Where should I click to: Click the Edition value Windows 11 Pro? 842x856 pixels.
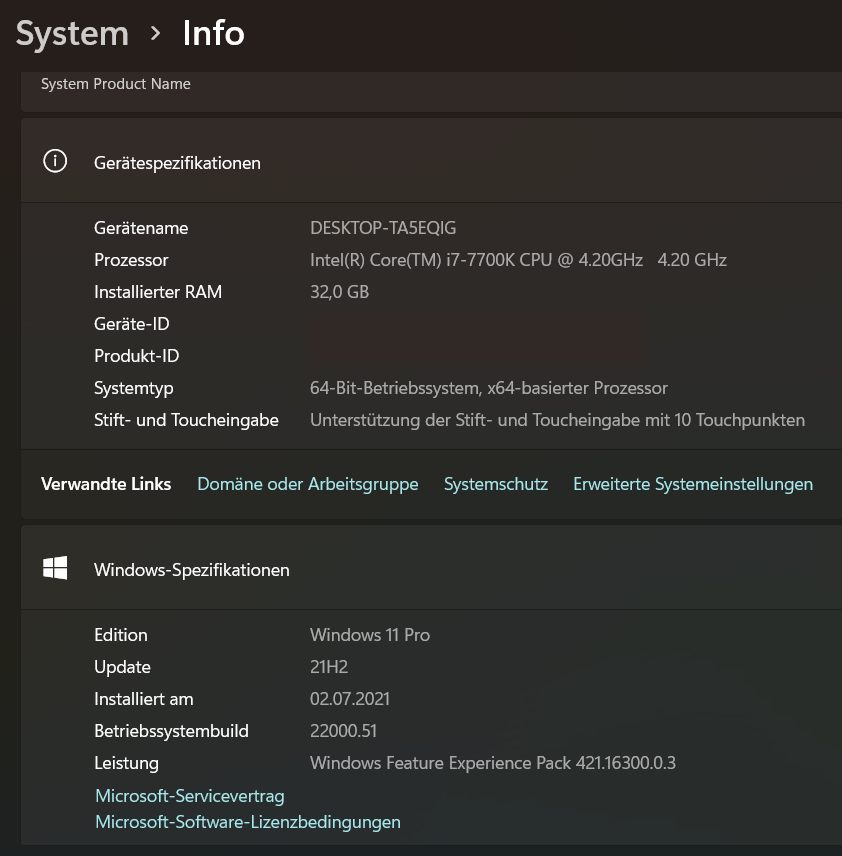[370, 635]
